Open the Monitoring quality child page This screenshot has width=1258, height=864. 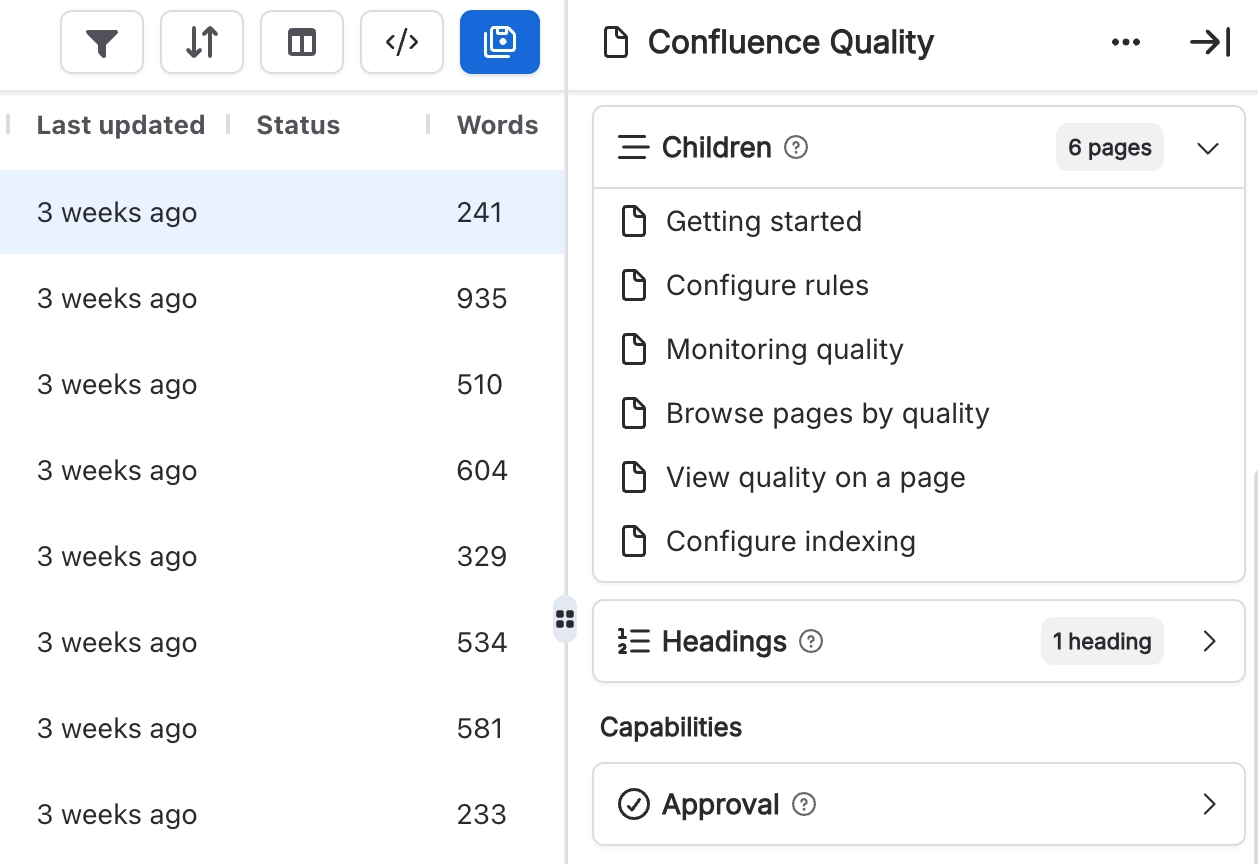pos(785,349)
